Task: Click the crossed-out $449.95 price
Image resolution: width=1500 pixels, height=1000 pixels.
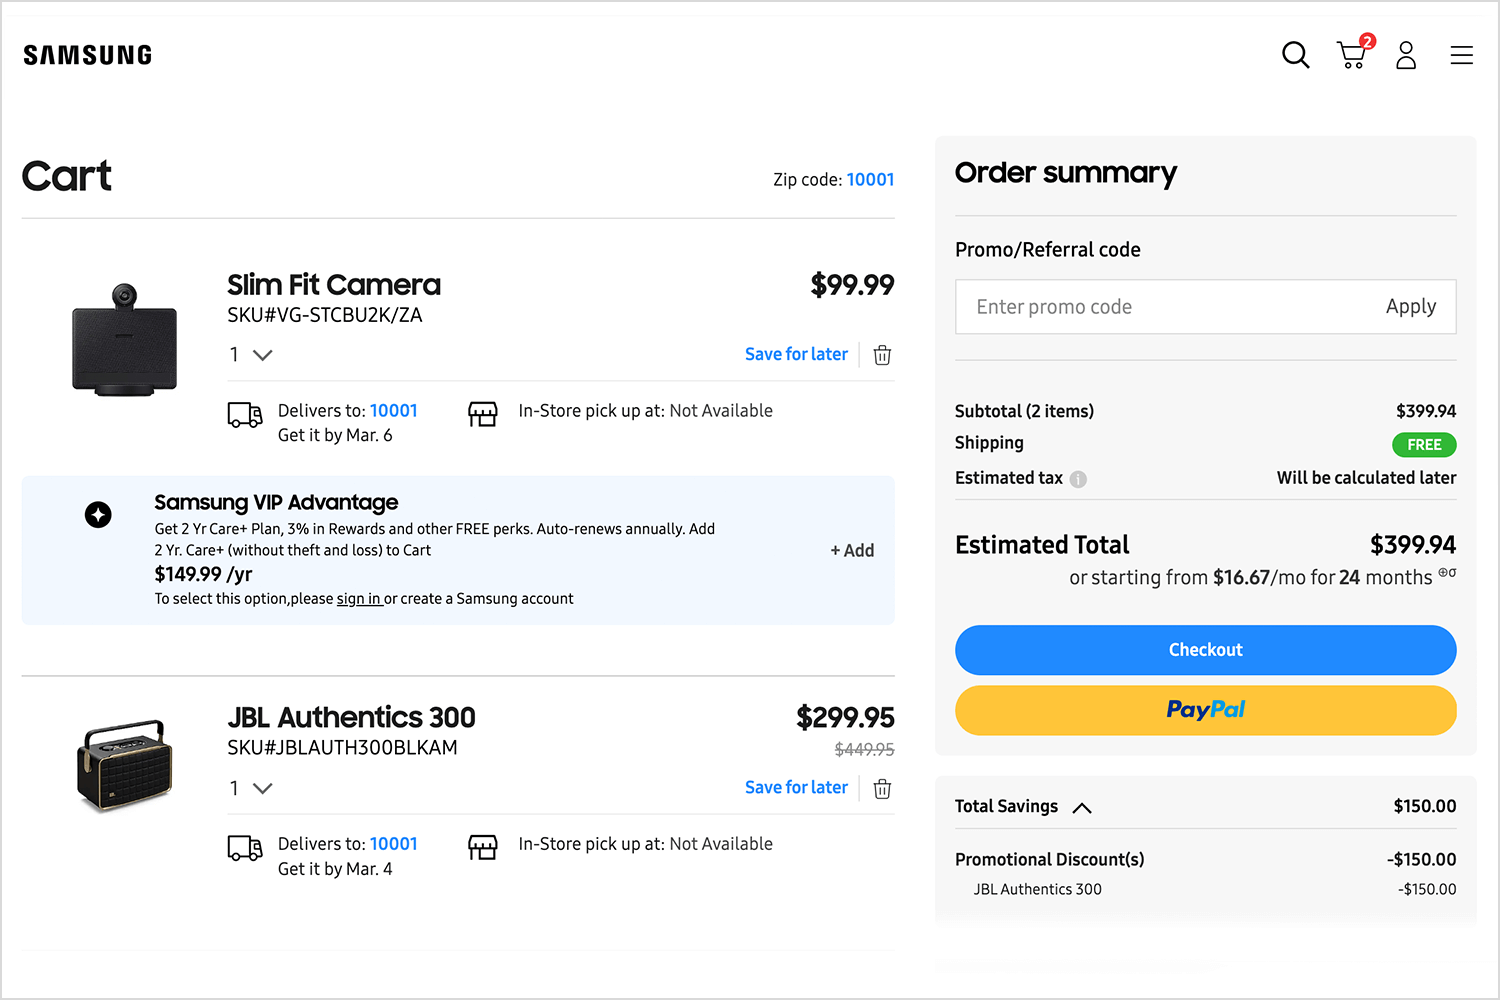Action: (864, 750)
